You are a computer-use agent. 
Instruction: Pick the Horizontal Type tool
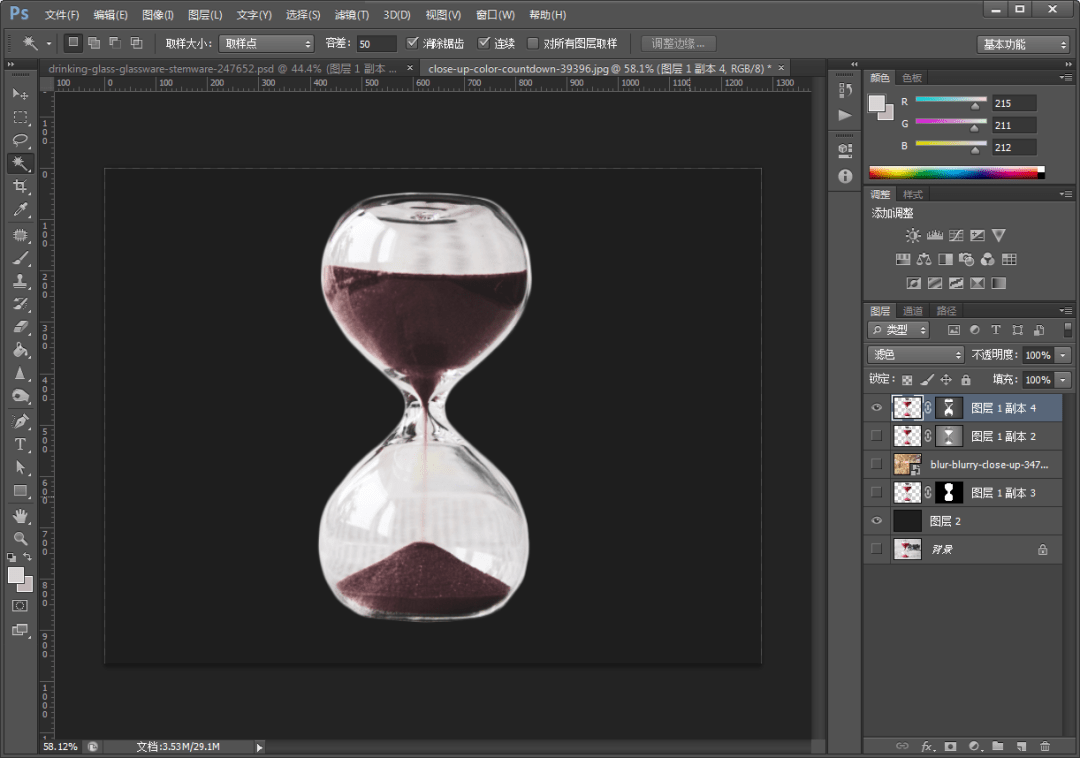pos(20,444)
